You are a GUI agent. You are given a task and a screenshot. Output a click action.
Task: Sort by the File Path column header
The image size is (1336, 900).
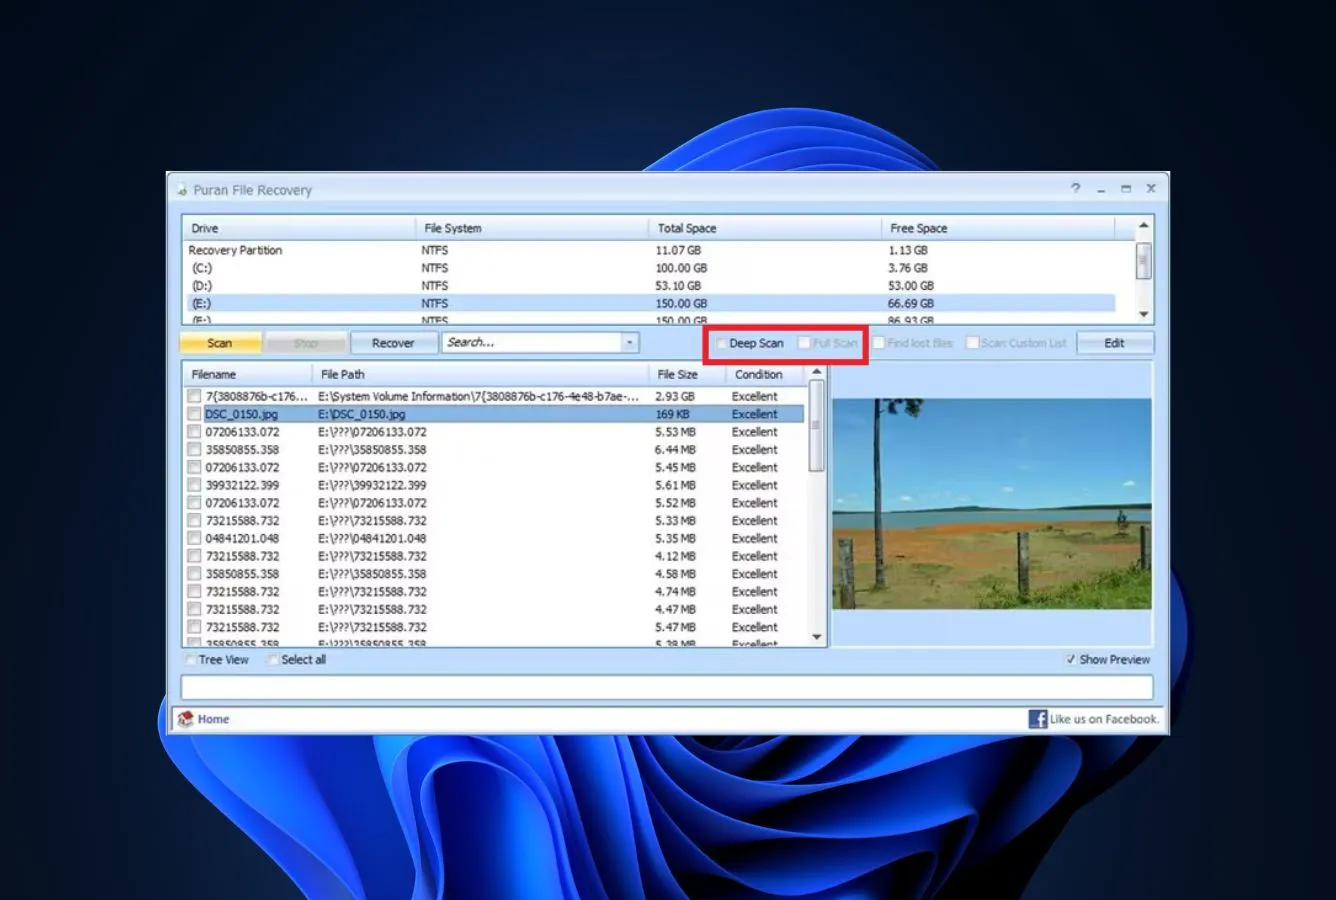point(480,374)
